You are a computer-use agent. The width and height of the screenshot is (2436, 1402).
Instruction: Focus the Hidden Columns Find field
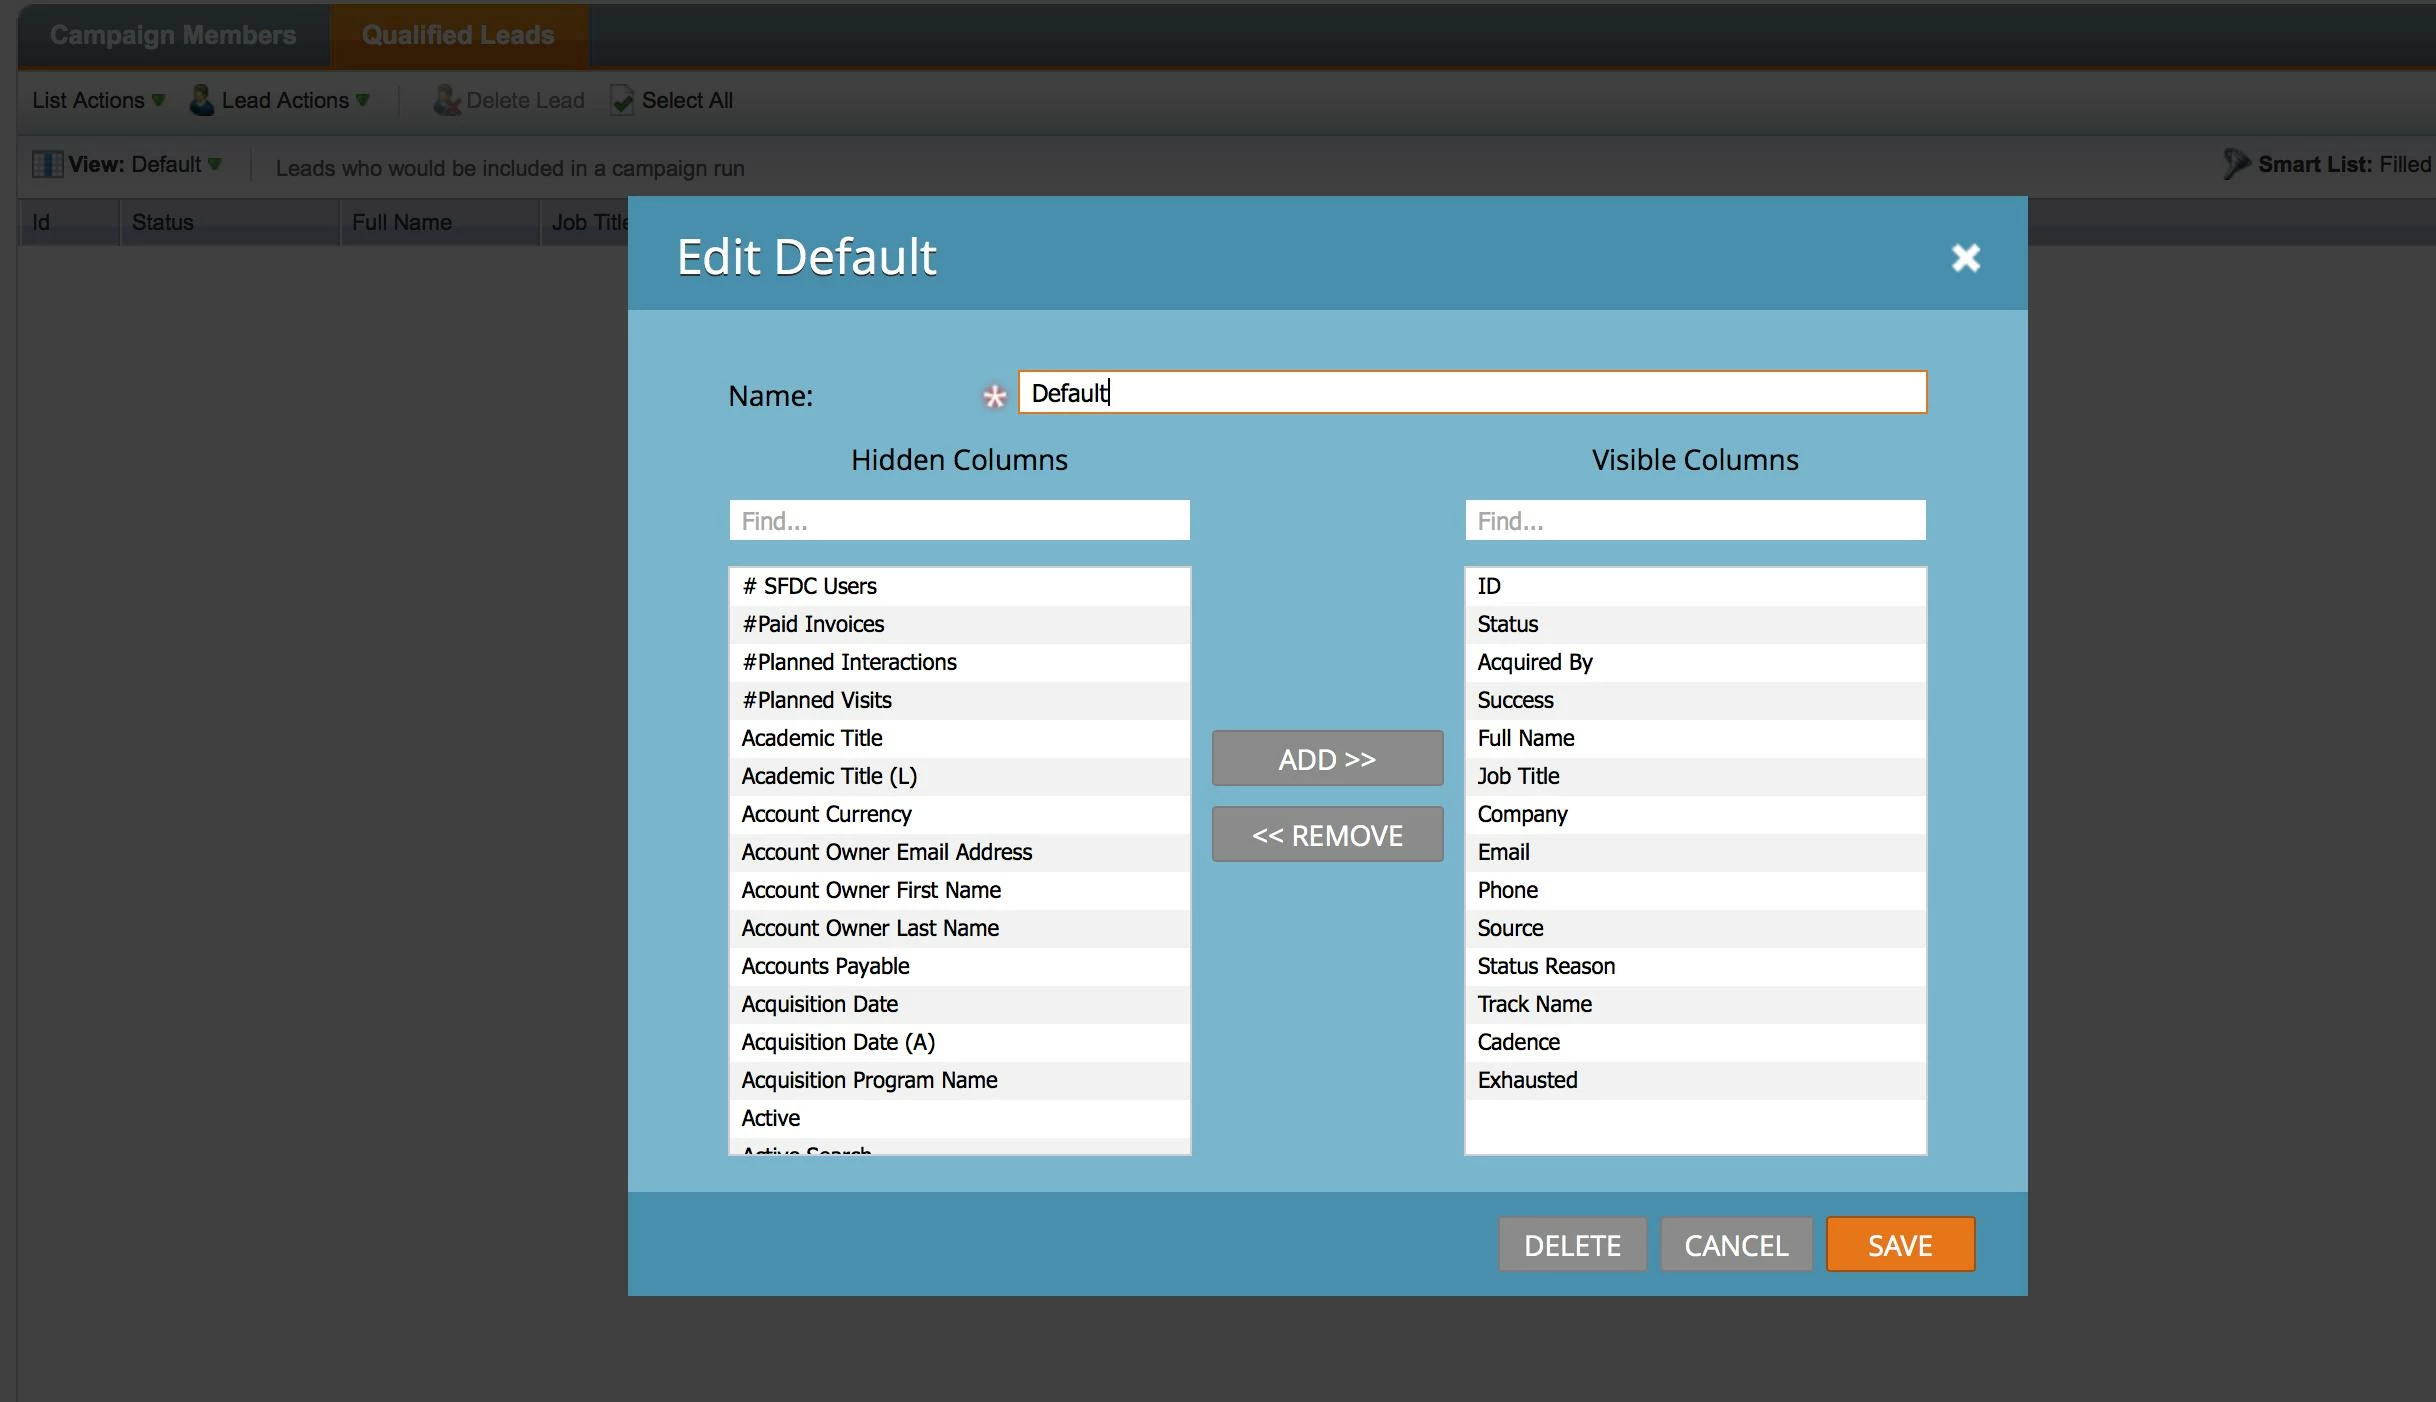coord(959,521)
